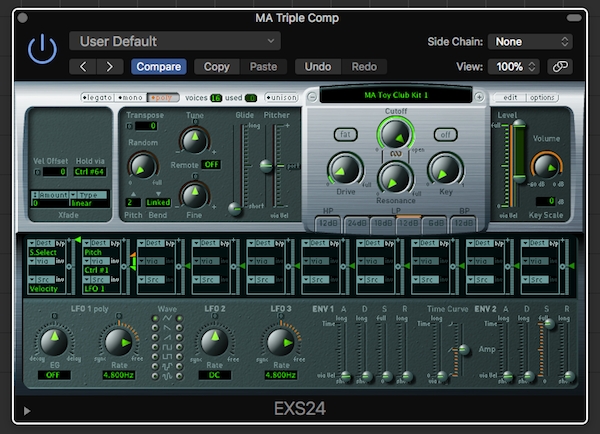The image size is (600, 434).
Task: Click the Undo button
Action: (318, 67)
